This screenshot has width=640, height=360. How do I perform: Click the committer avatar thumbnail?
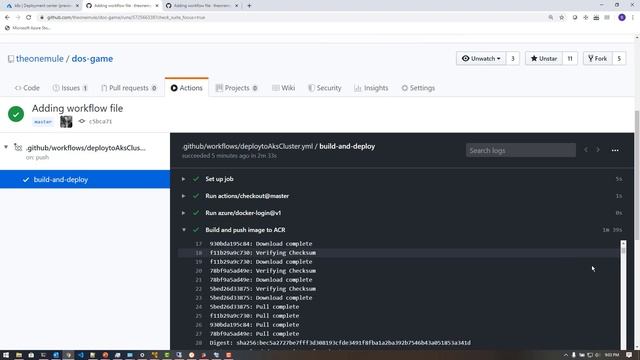(x=66, y=121)
